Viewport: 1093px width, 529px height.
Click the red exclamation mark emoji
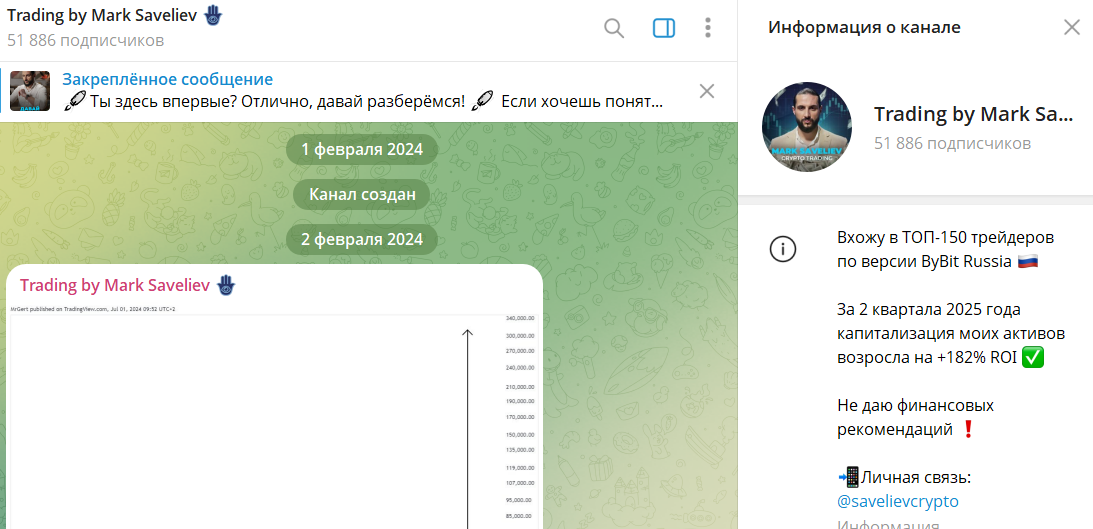[x=967, y=430]
